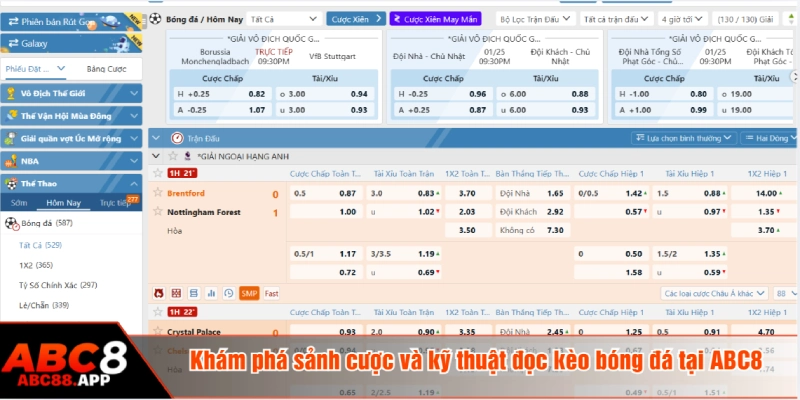Open Các loại cược Châu Á khác dropdown
This screenshot has height=400, width=800.
pyautogui.click(x=714, y=293)
